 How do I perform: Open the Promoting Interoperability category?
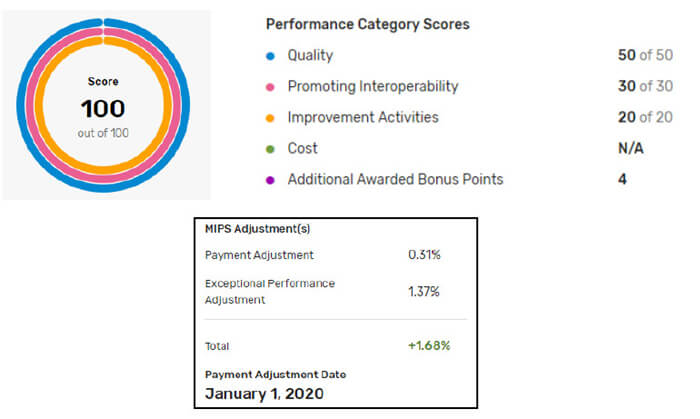[x=373, y=87]
